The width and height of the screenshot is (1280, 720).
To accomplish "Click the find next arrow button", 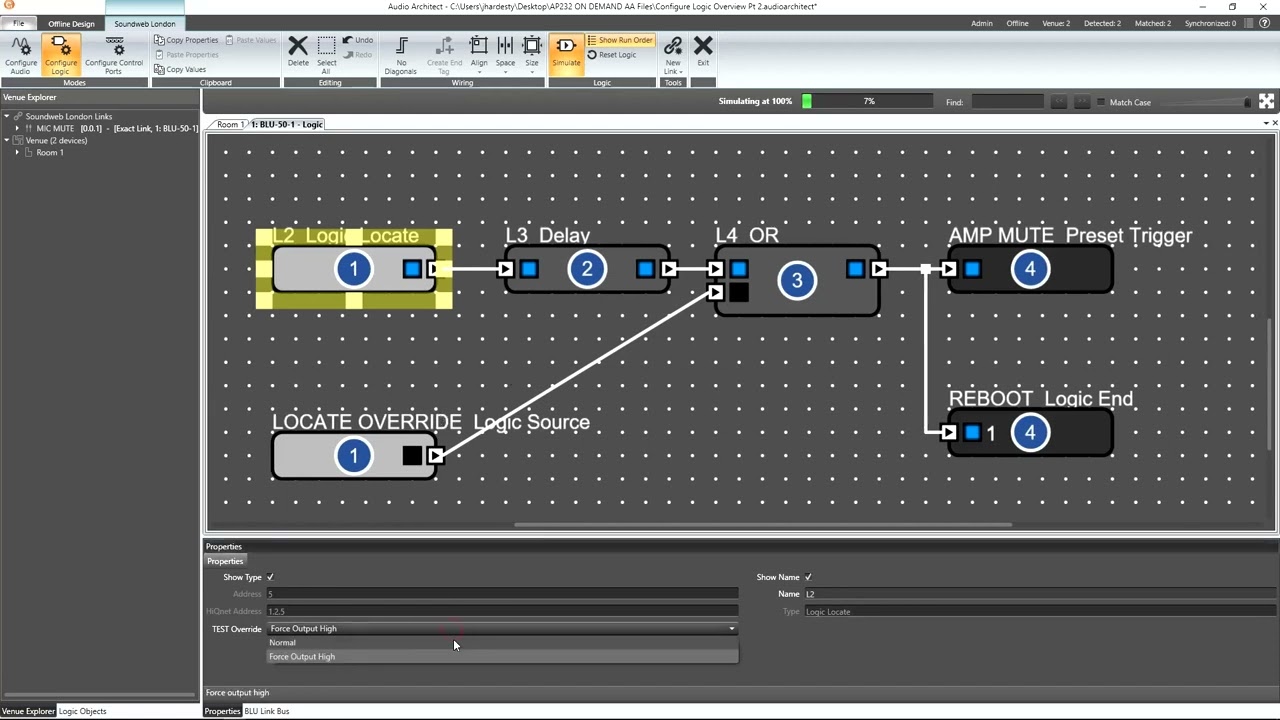I will (x=1082, y=102).
